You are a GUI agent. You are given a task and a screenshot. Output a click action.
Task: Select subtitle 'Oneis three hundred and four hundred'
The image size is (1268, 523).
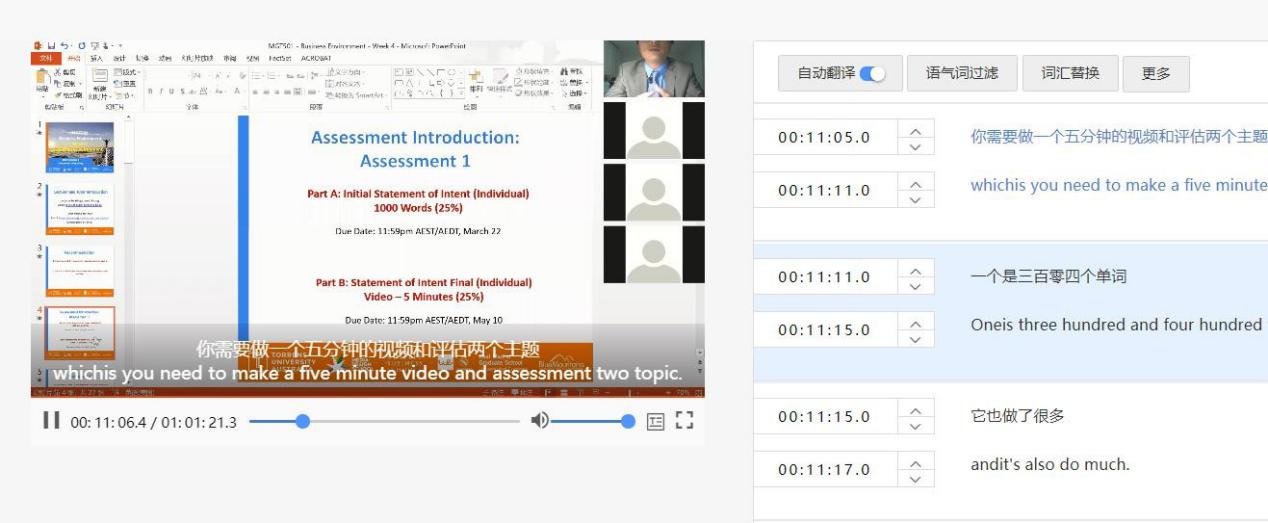[x=1116, y=325]
